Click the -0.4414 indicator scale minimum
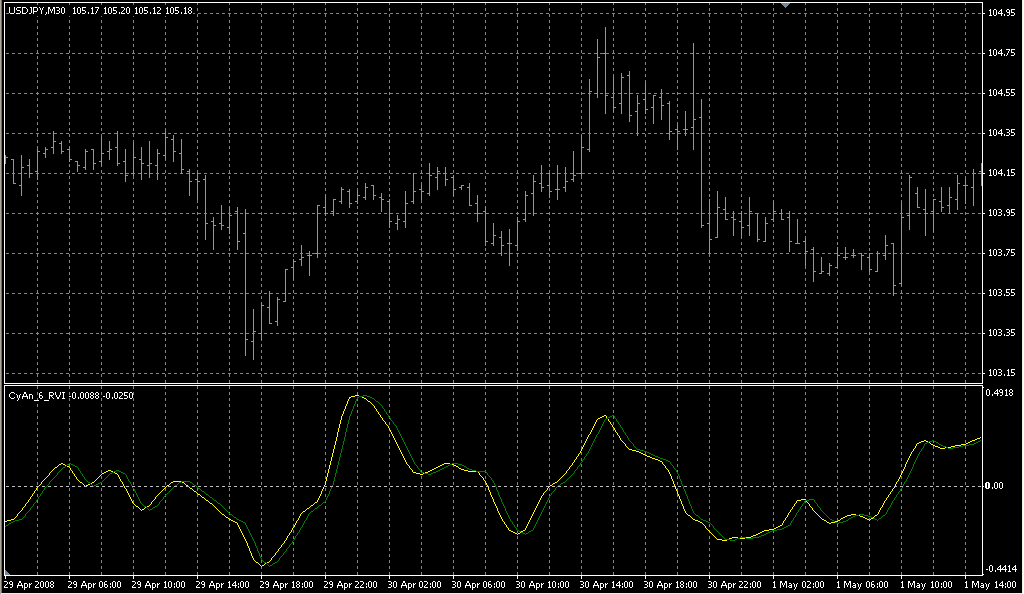Image resolution: width=1024 pixels, height=594 pixels. [1001, 567]
